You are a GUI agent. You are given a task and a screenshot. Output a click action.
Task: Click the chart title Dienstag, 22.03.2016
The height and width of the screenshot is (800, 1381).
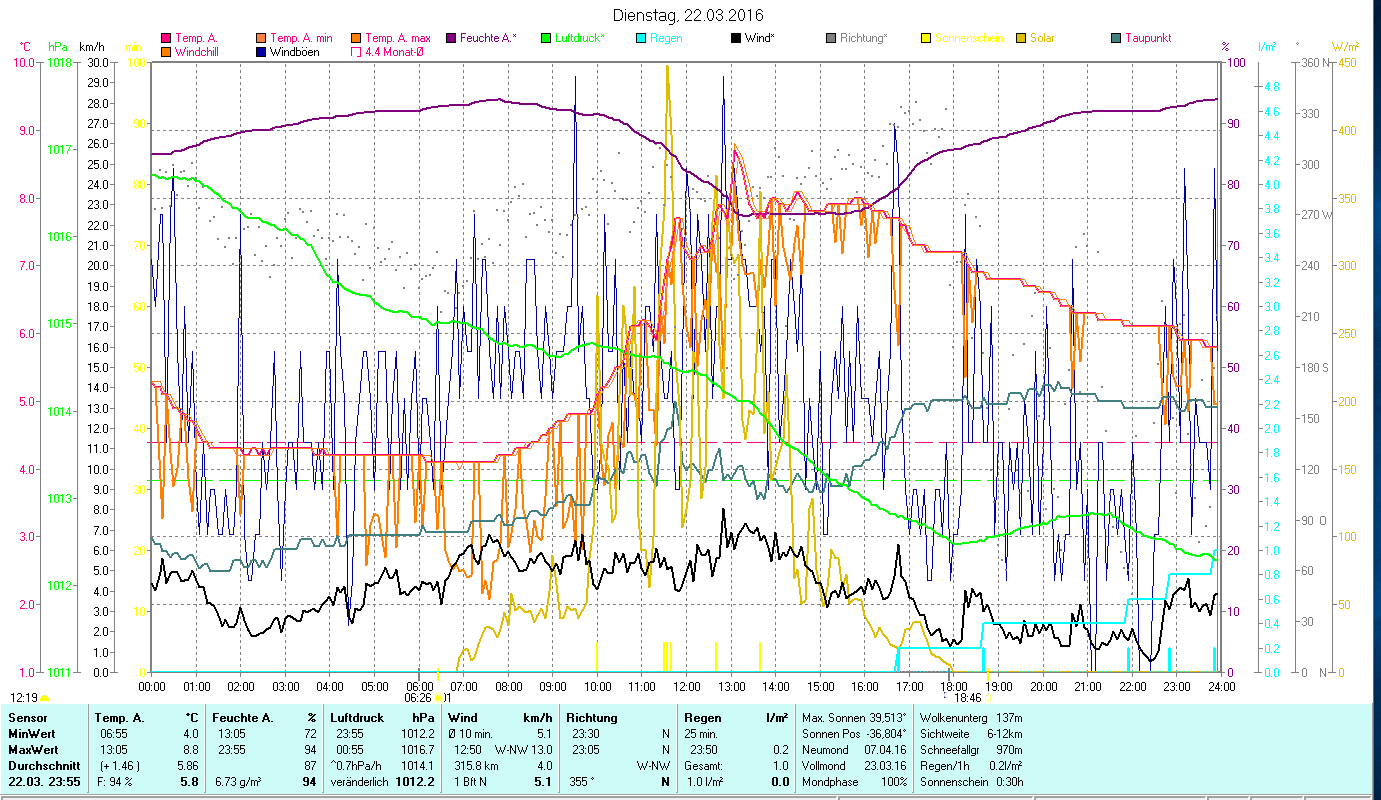pyautogui.click(x=688, y=15)
